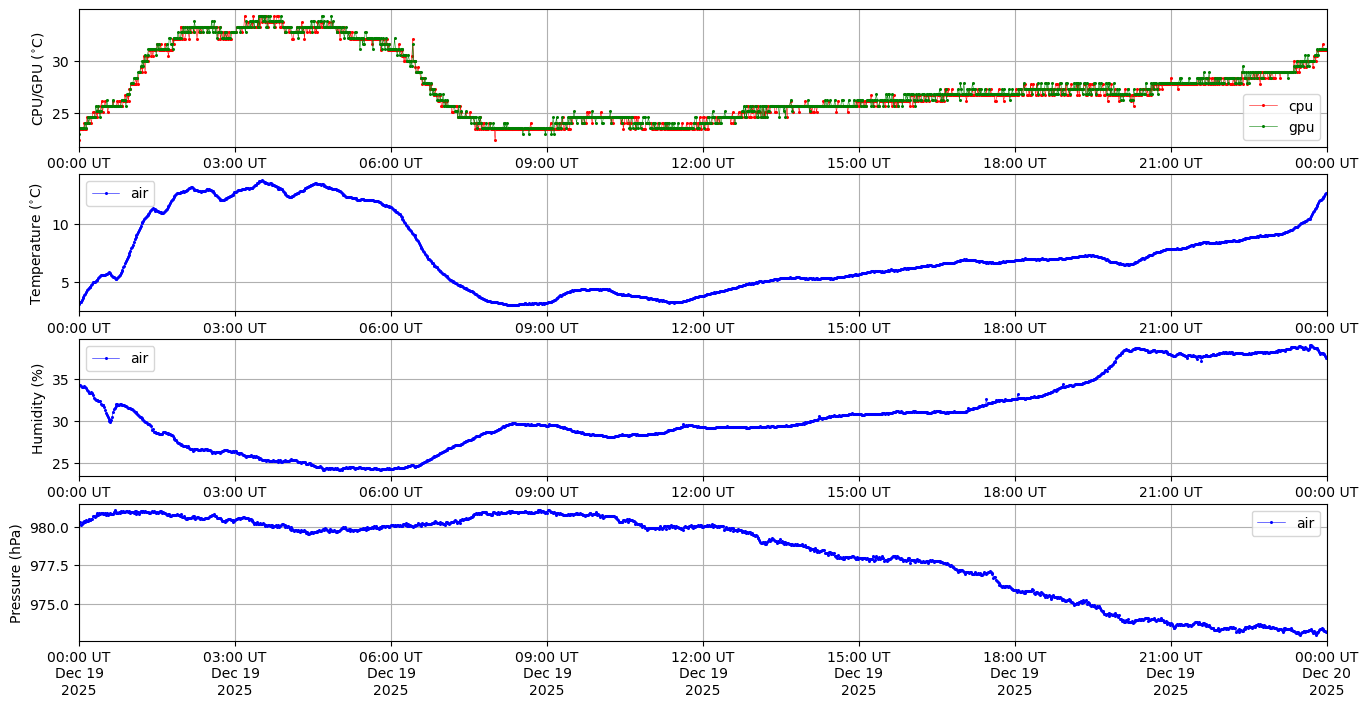Click the gpu legend entry label
The width and height of the screenshot is (1368, 707).
[1300, 127]
